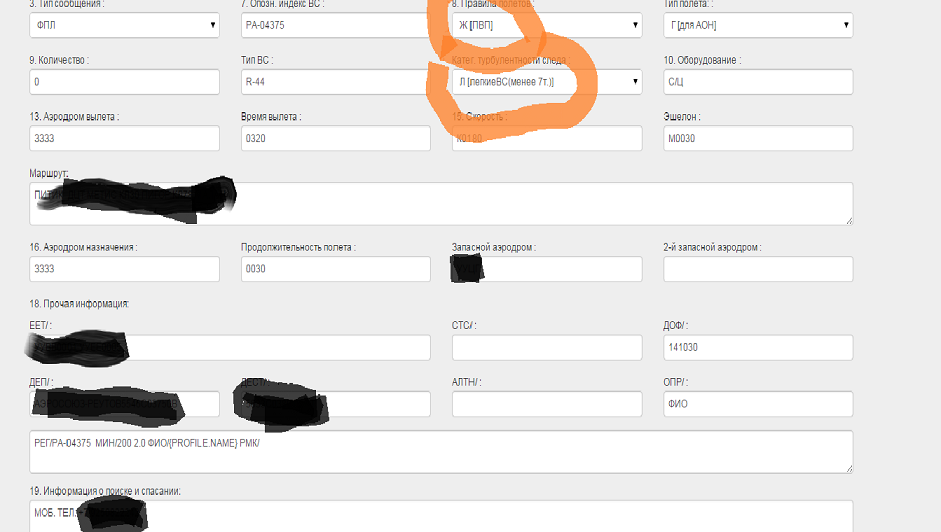Focus the ДОФ/ field with 141030

(x=757, y=347)
